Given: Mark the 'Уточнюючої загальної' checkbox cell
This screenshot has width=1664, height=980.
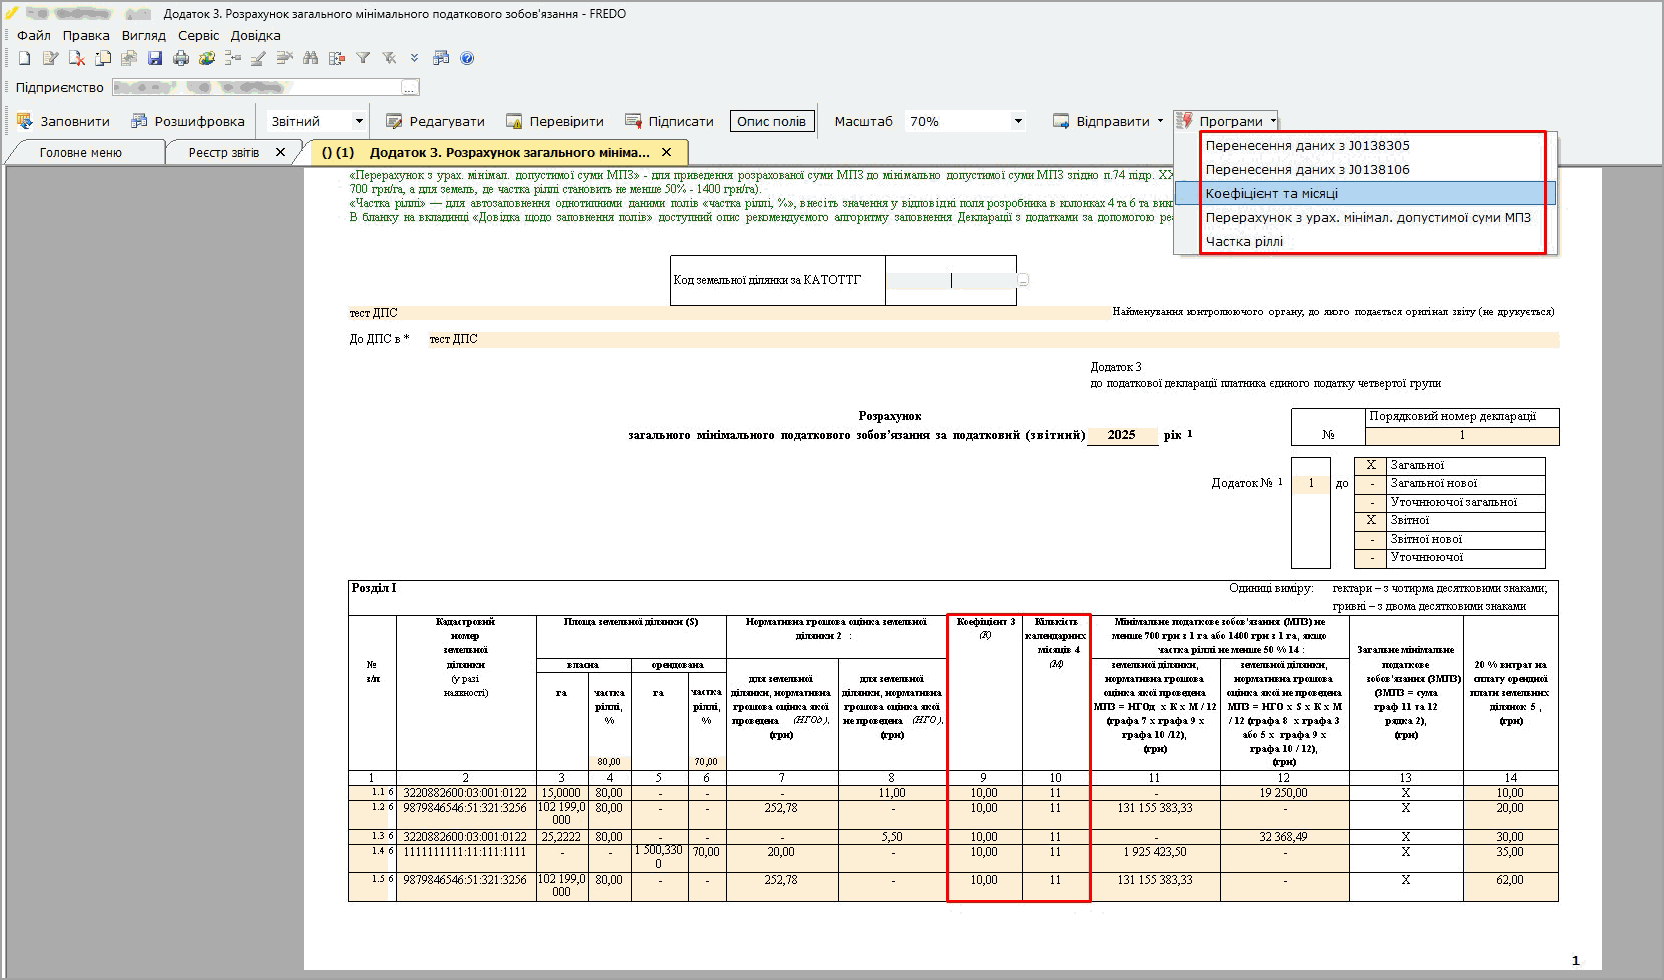Looking at the screenshot, I should tap(1371, 502).
